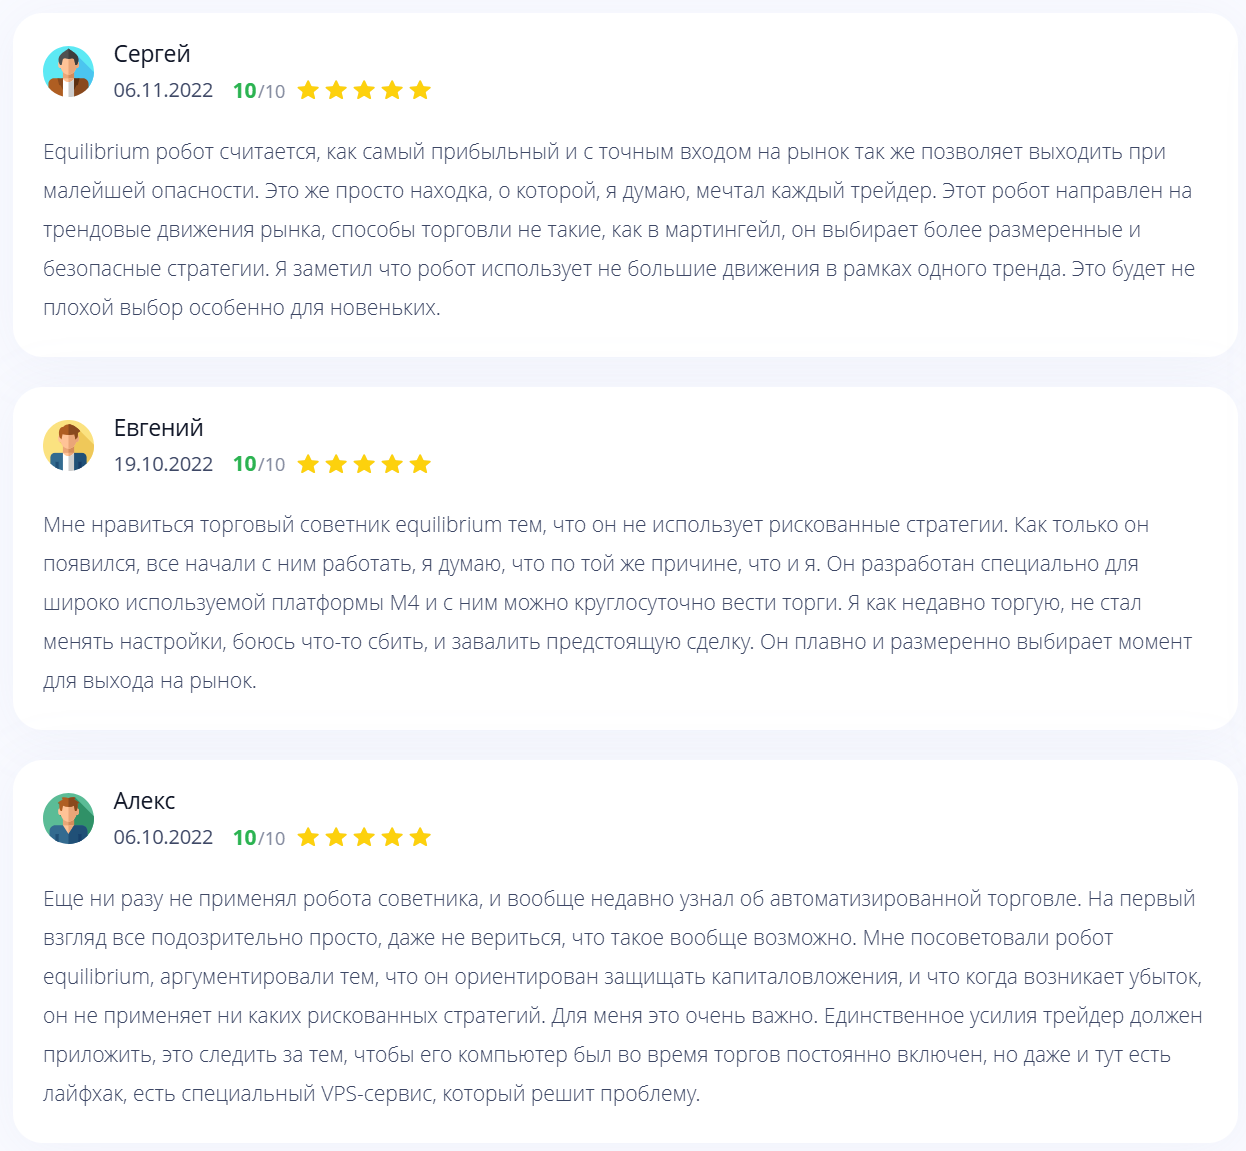Click the reviewer name Алекс

click(144, 801)
